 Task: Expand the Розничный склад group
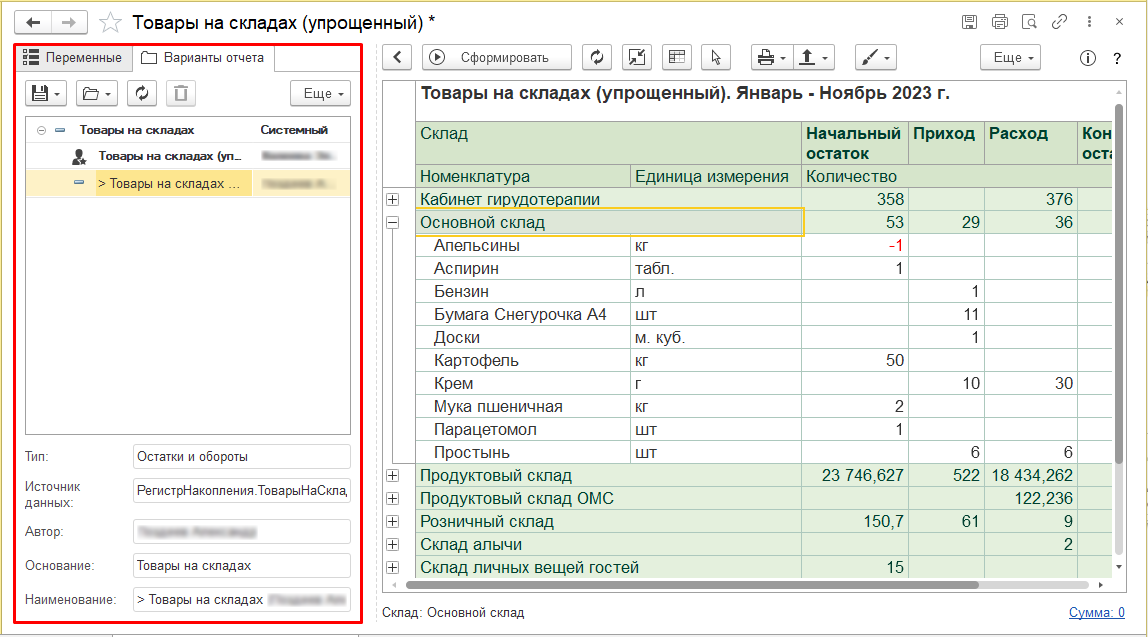pos(393,522)
